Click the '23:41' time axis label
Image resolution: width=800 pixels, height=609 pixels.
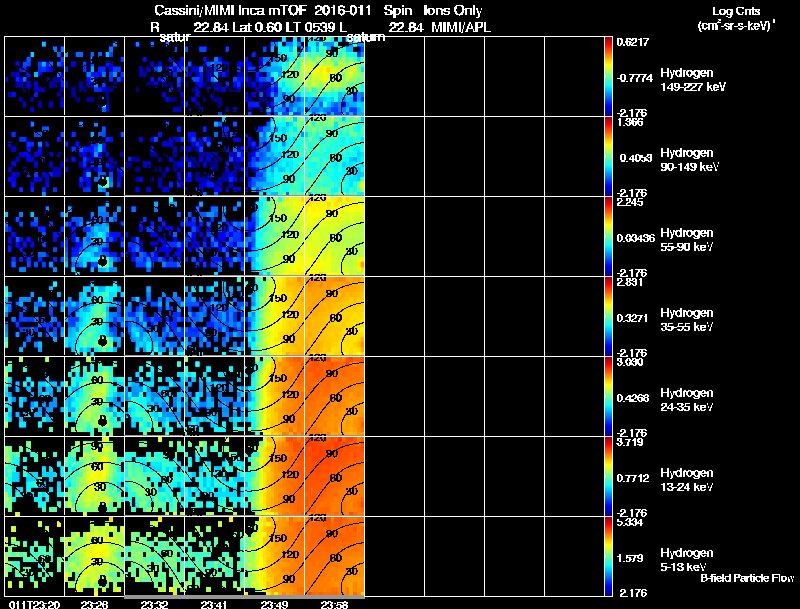coord(214,605)
